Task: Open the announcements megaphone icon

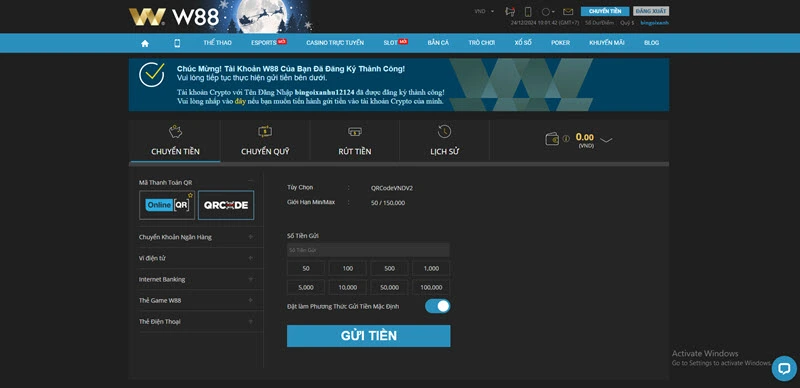Action: pyautogui.click(x=510, y=11)
